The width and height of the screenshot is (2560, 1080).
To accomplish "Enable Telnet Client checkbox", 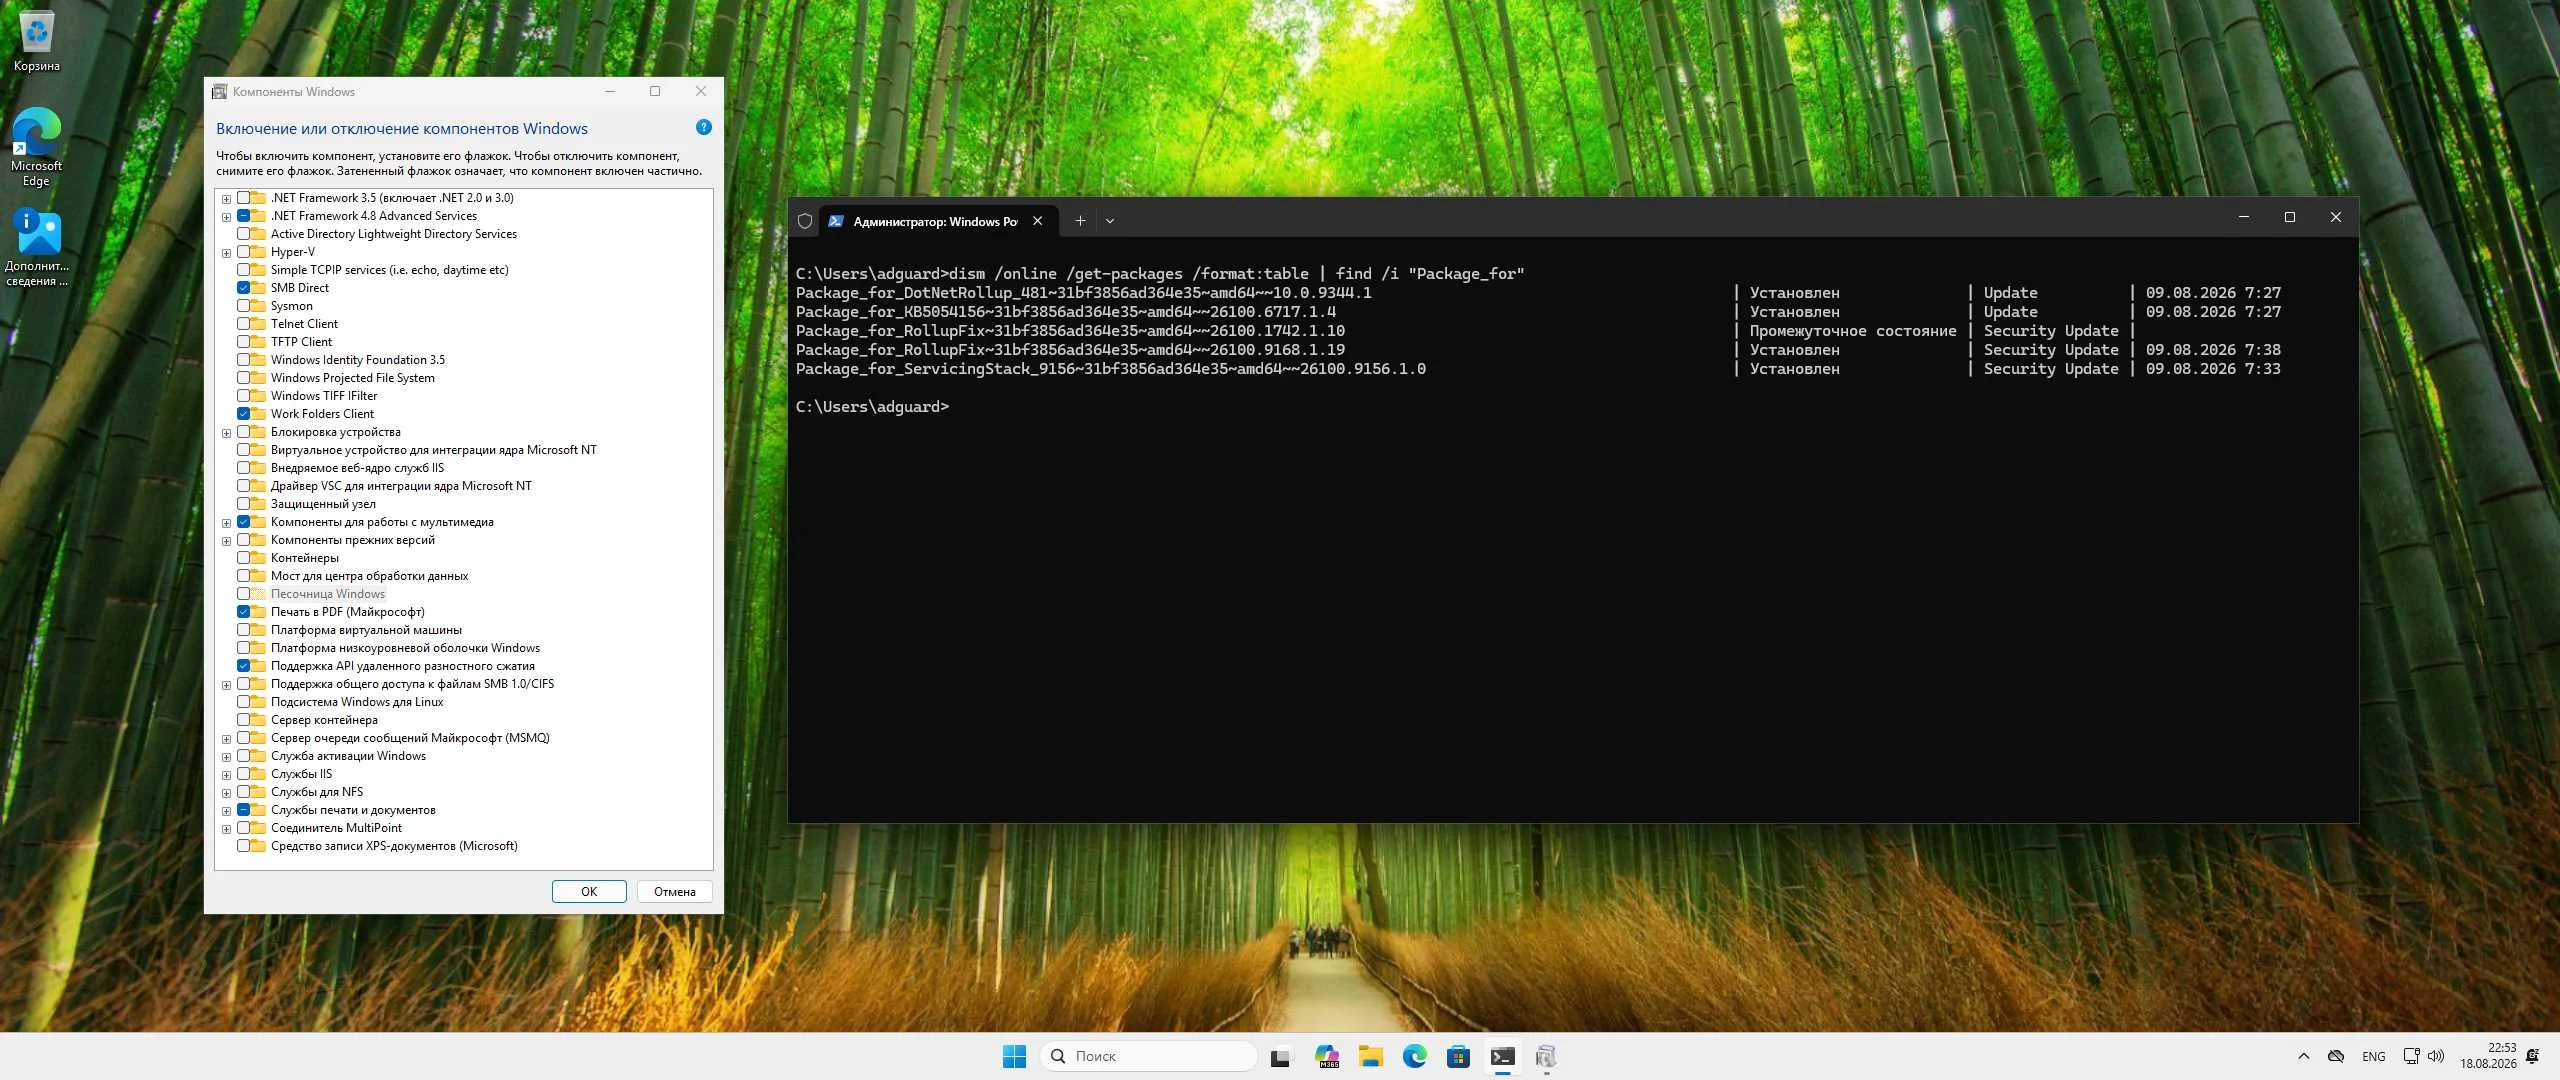I will (243, 324).
